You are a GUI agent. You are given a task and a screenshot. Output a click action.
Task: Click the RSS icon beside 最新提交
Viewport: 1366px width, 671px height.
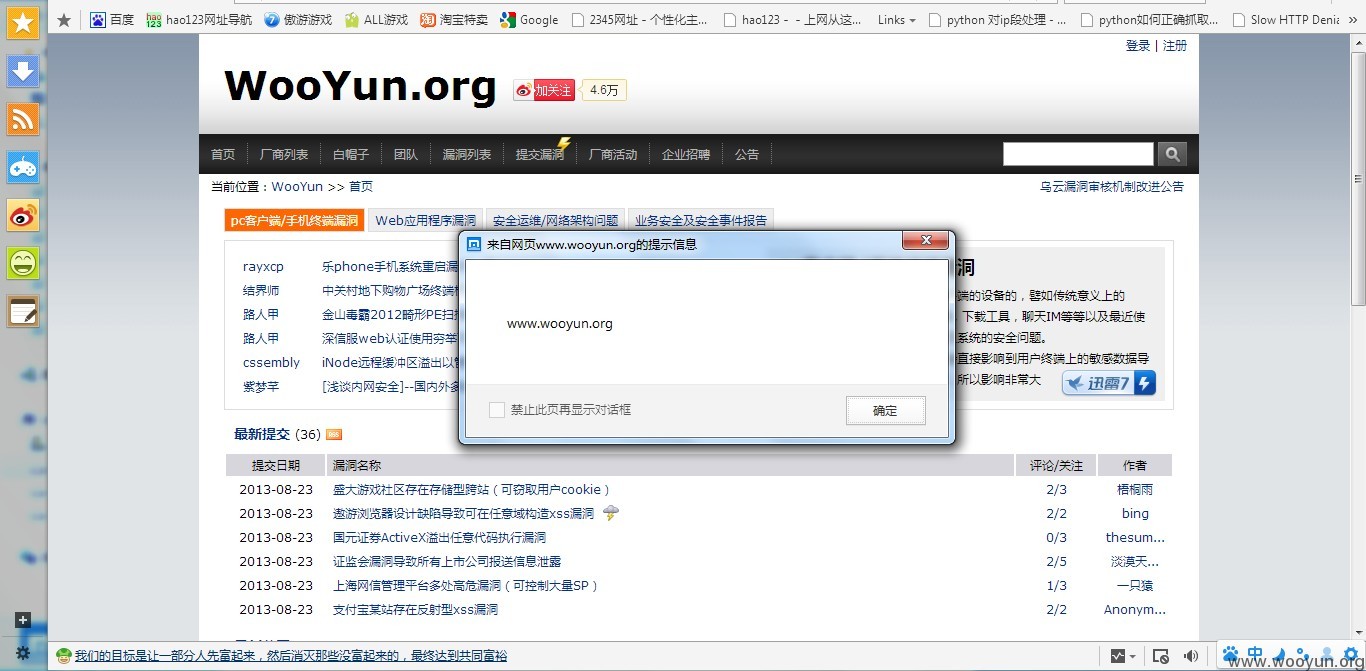pyautogui.click(x=334, y=434)
